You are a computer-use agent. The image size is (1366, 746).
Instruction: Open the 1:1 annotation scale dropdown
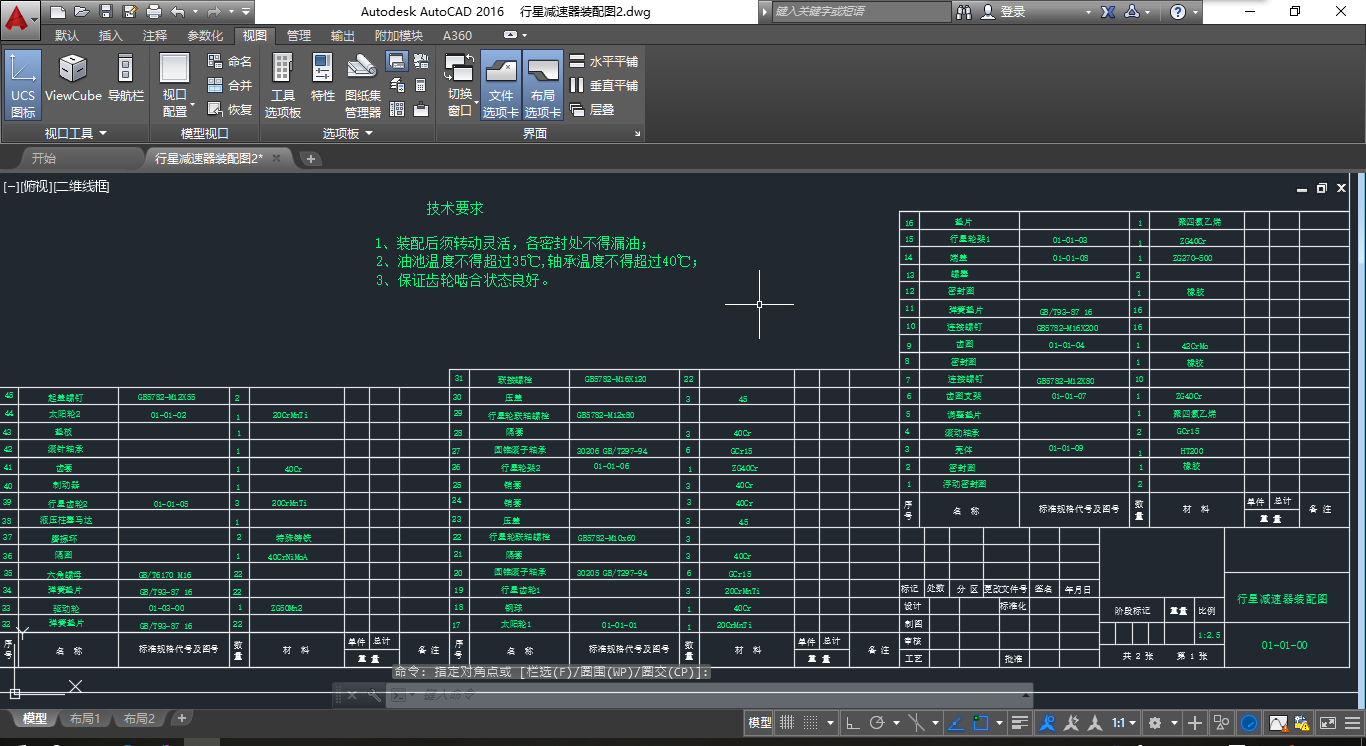point(1123,723)
